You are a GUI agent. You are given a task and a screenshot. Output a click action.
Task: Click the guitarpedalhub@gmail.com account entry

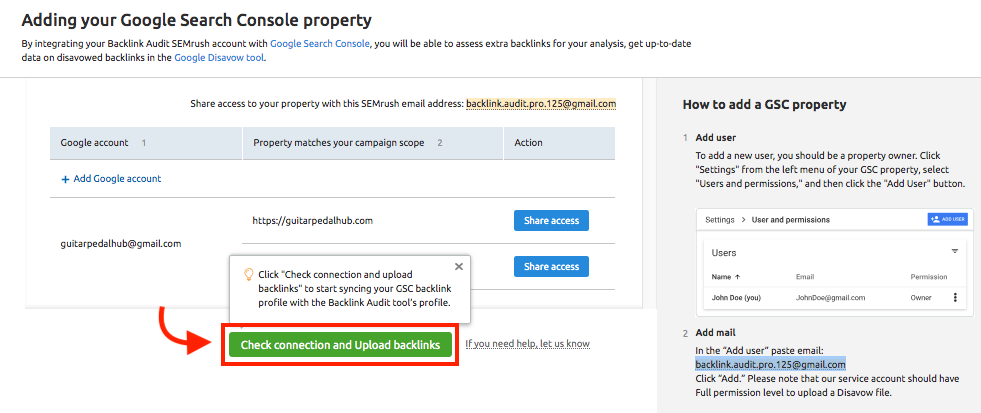(x=121, y=244)
